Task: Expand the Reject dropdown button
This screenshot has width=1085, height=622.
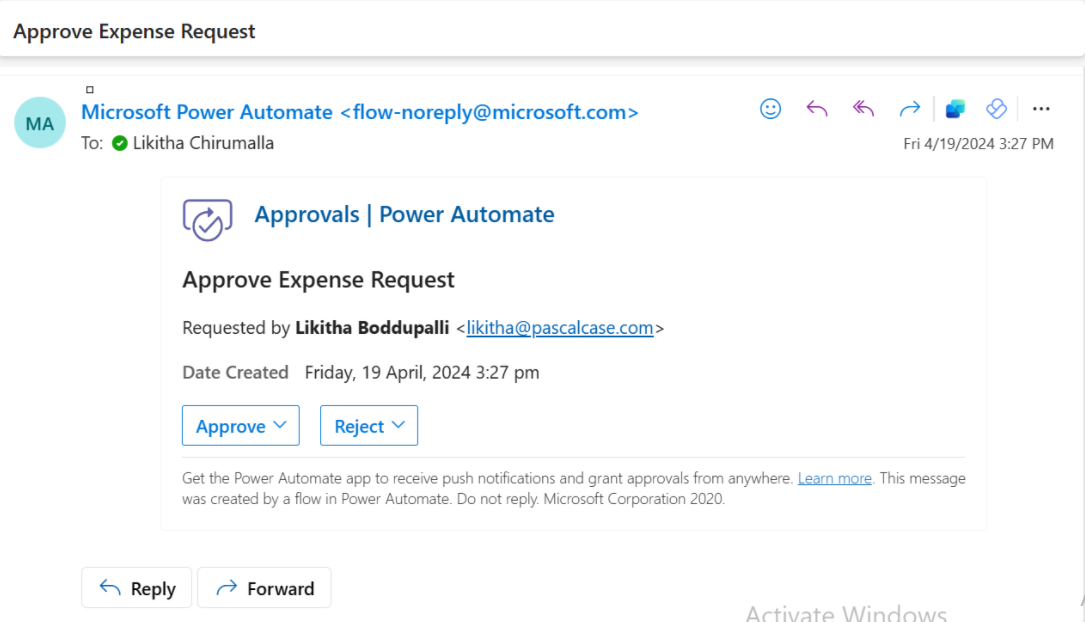Action: tap(369, 426)
